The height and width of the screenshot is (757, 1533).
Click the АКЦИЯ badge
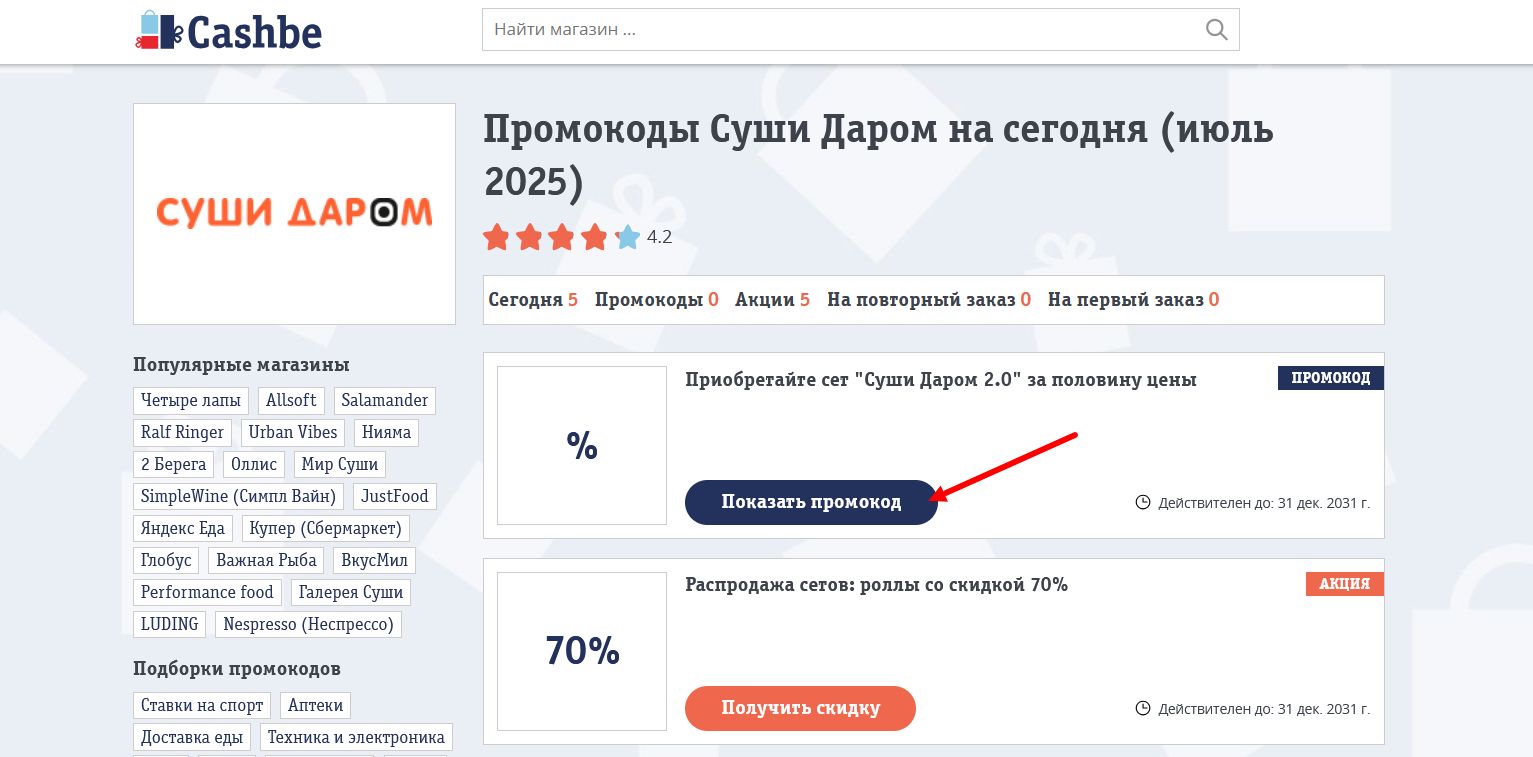tap(1345, 584)
